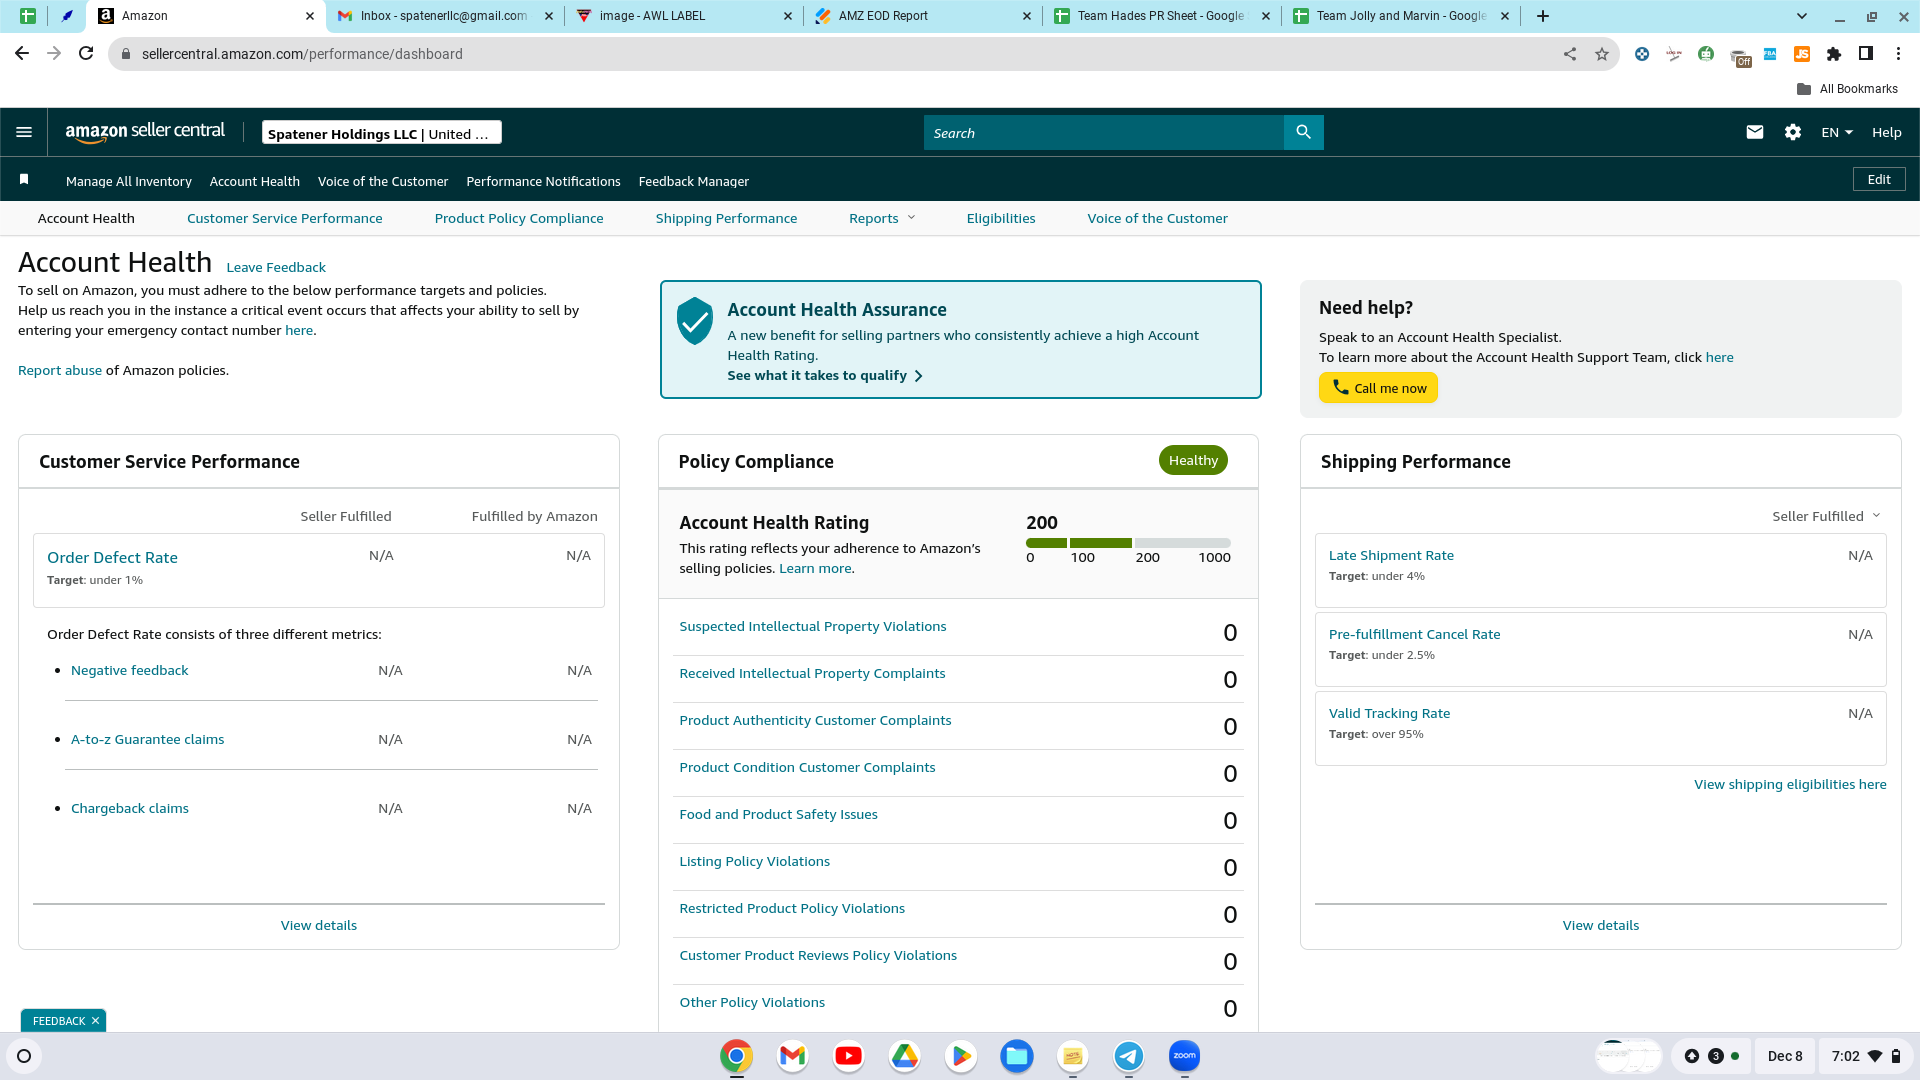1920x1080 pixels.
Task: Reload the page with the refresh icon
Action: (86, 54)
